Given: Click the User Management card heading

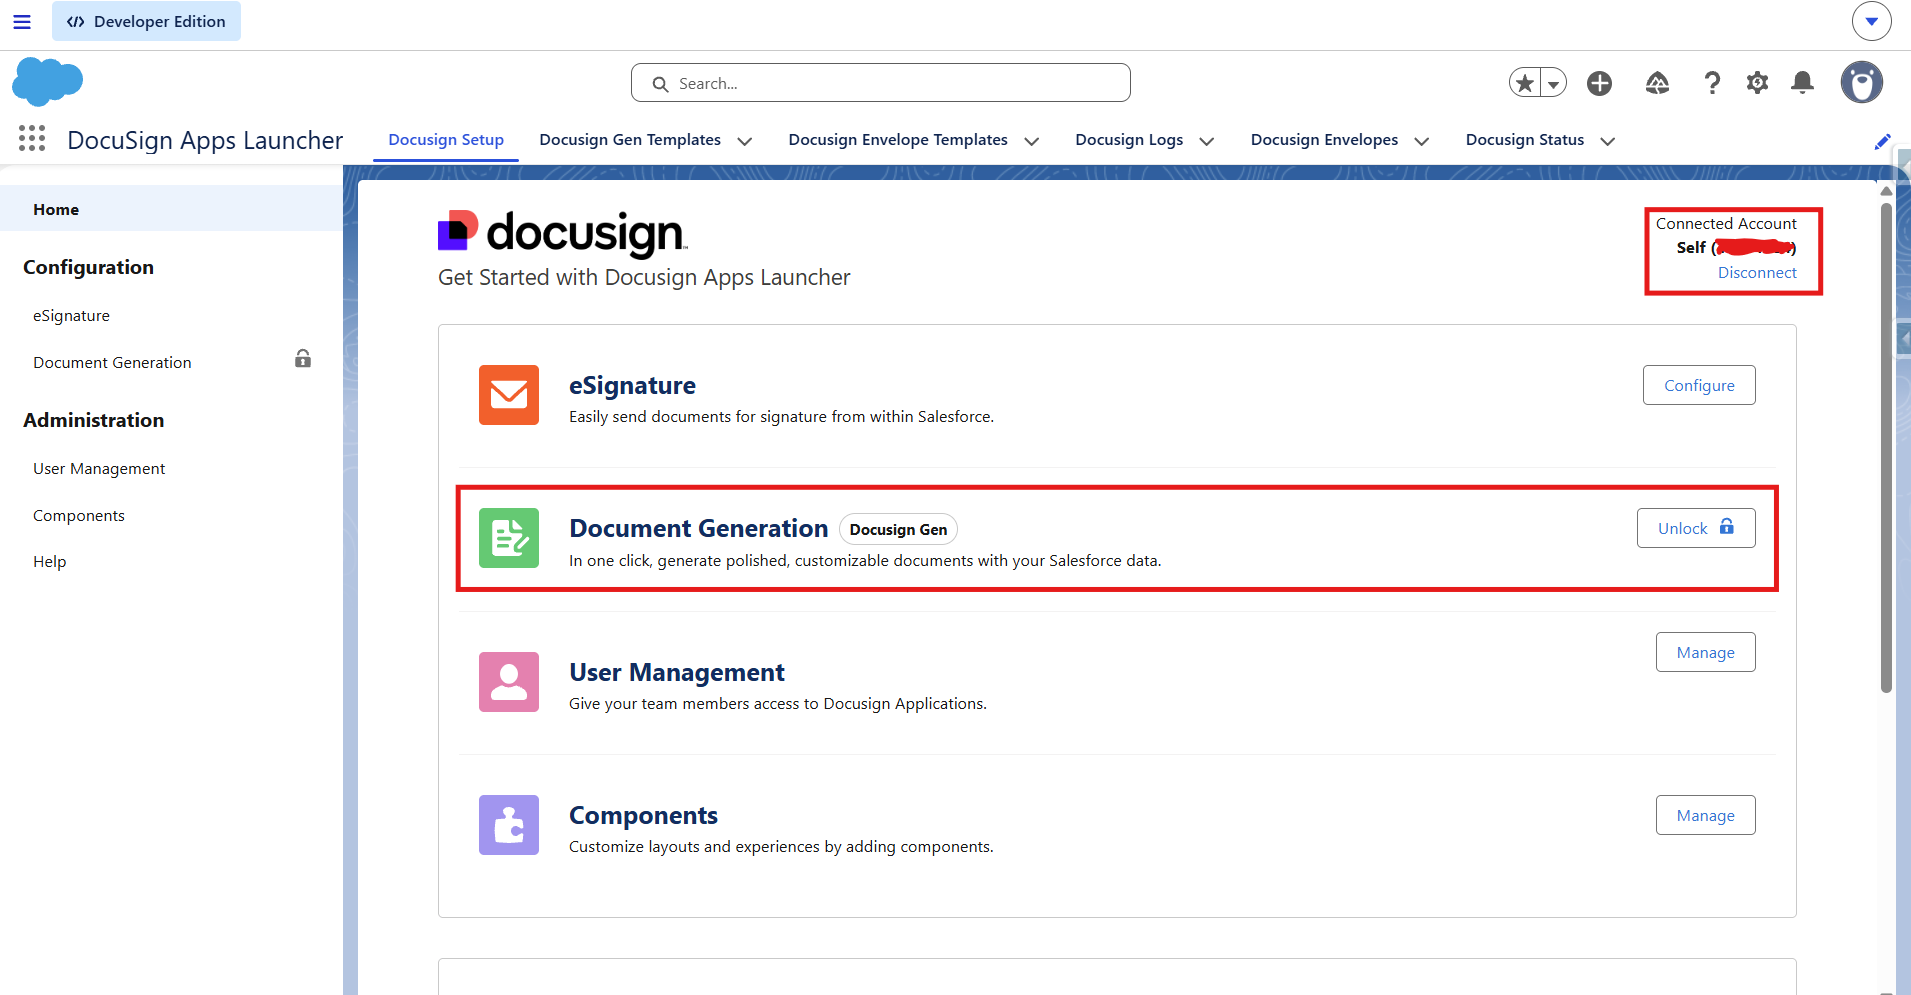Looking at the screenshot, I should tap(677, 673).
